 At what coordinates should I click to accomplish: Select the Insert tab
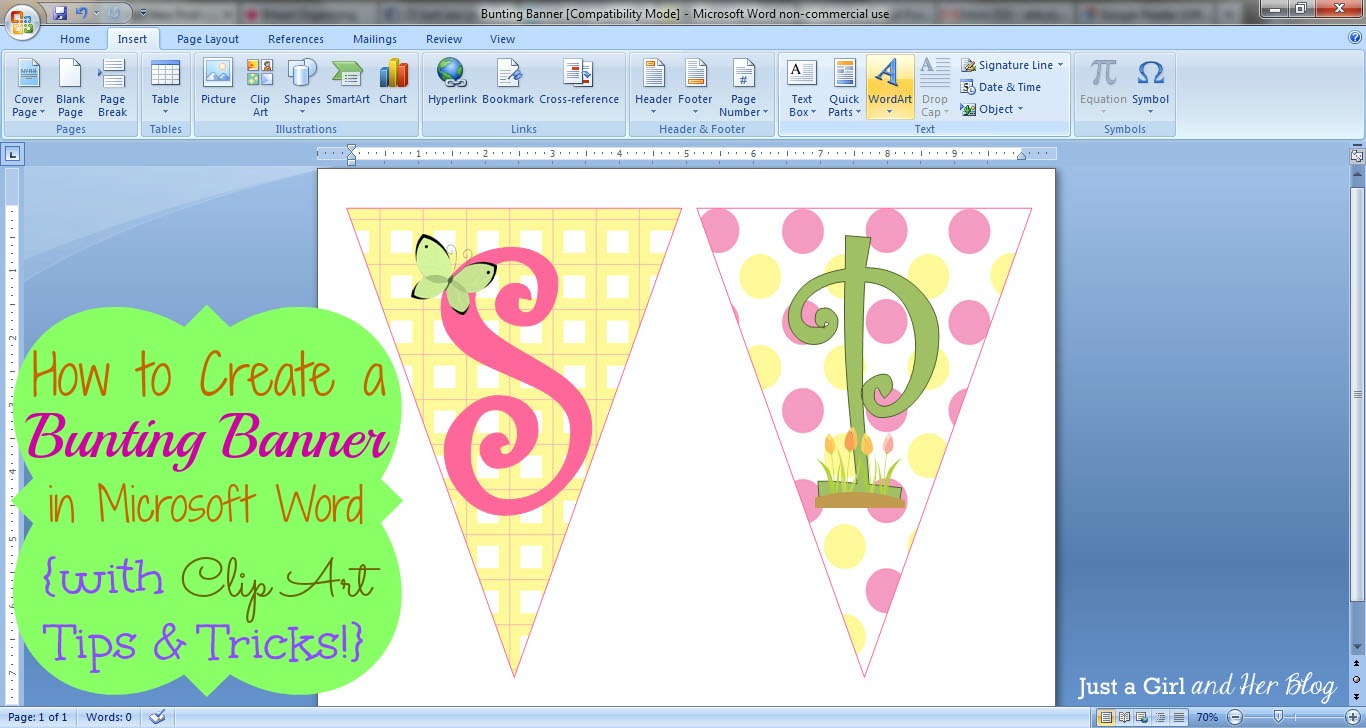pos(132,39)
